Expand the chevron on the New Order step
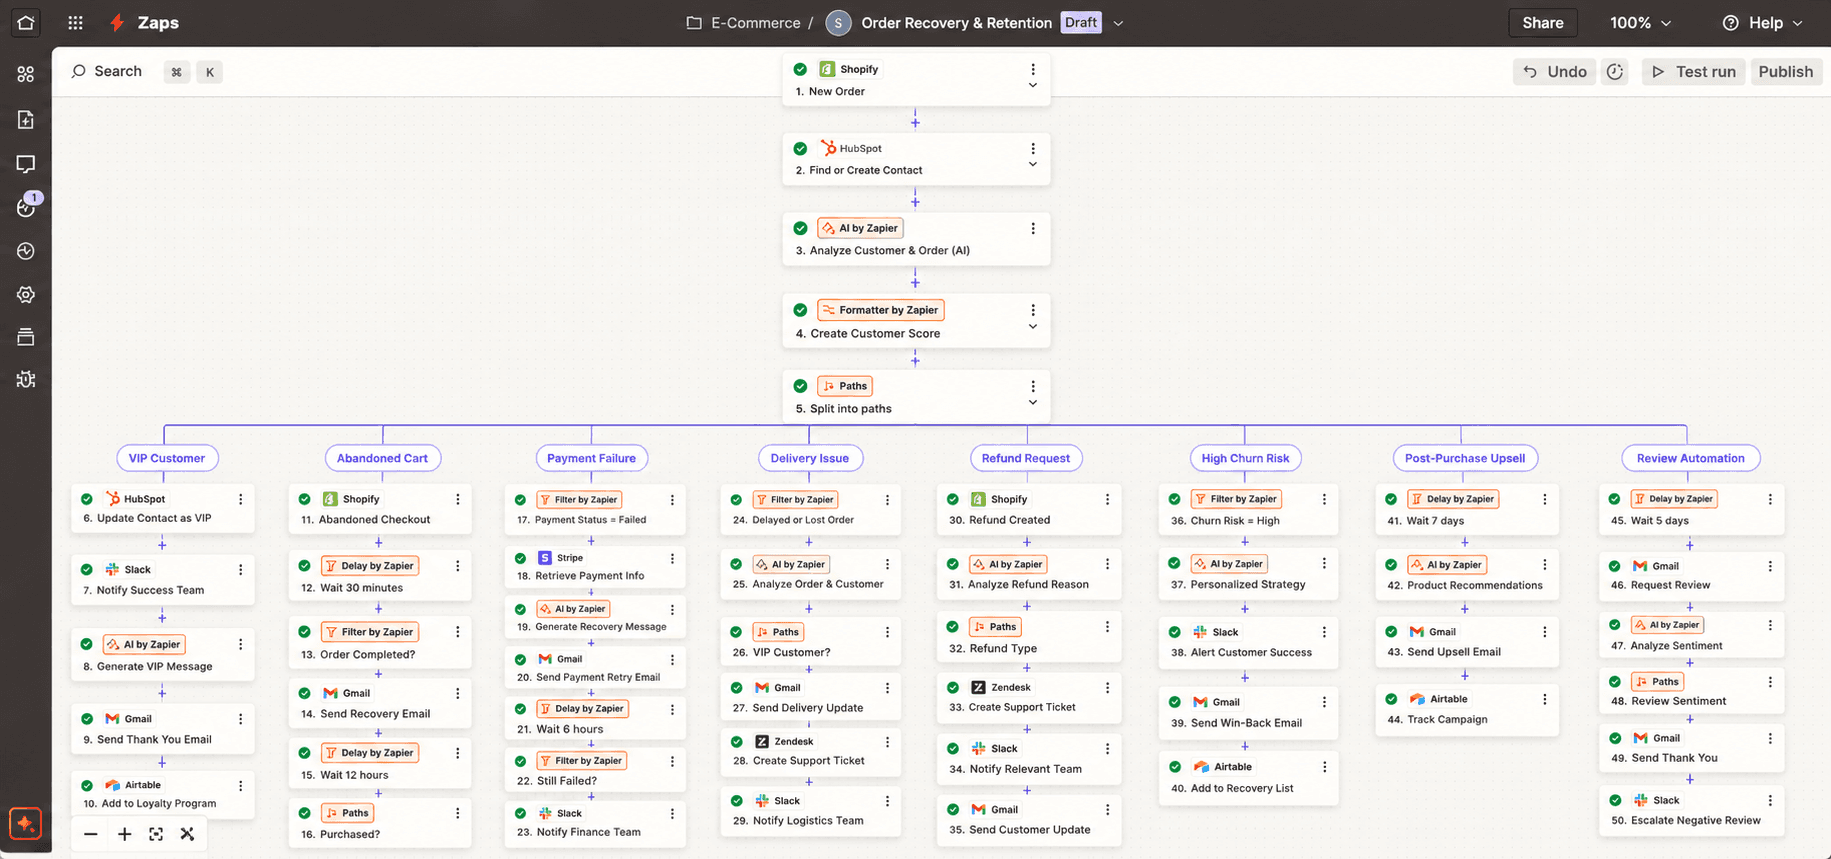 pyautogui.click(x=1033, y=86)
